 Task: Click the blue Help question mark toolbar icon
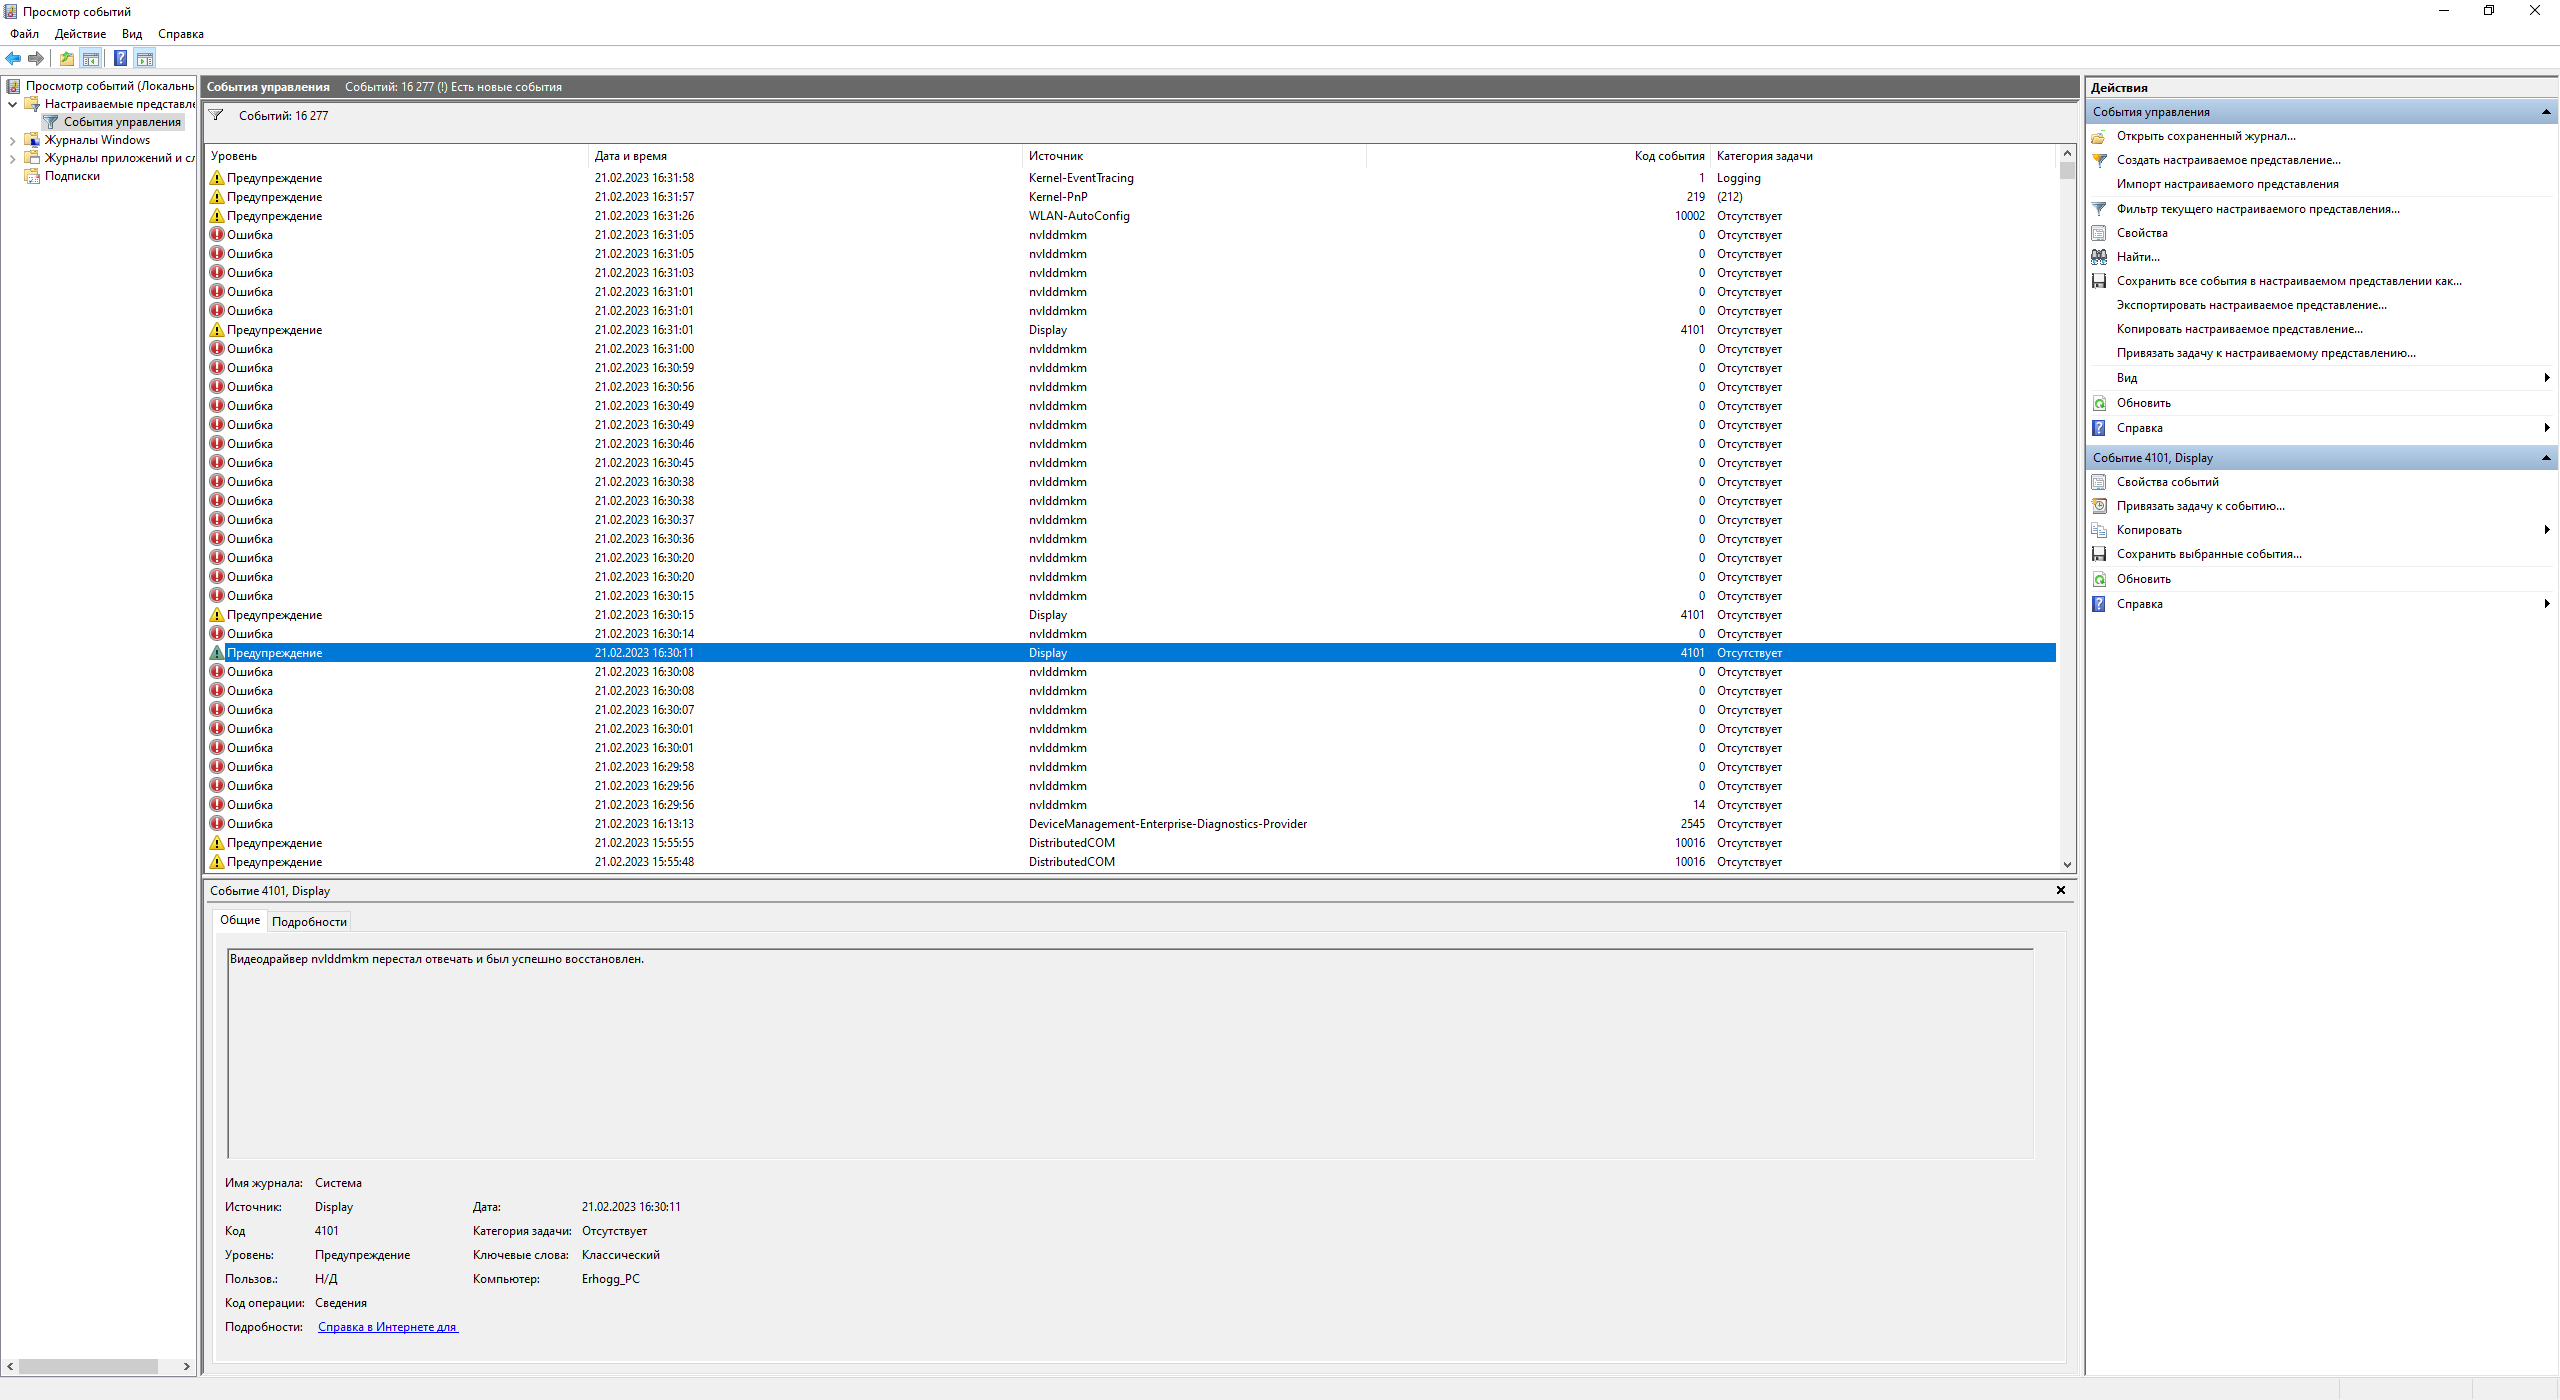pyautogui.click(x=120, y=58)
